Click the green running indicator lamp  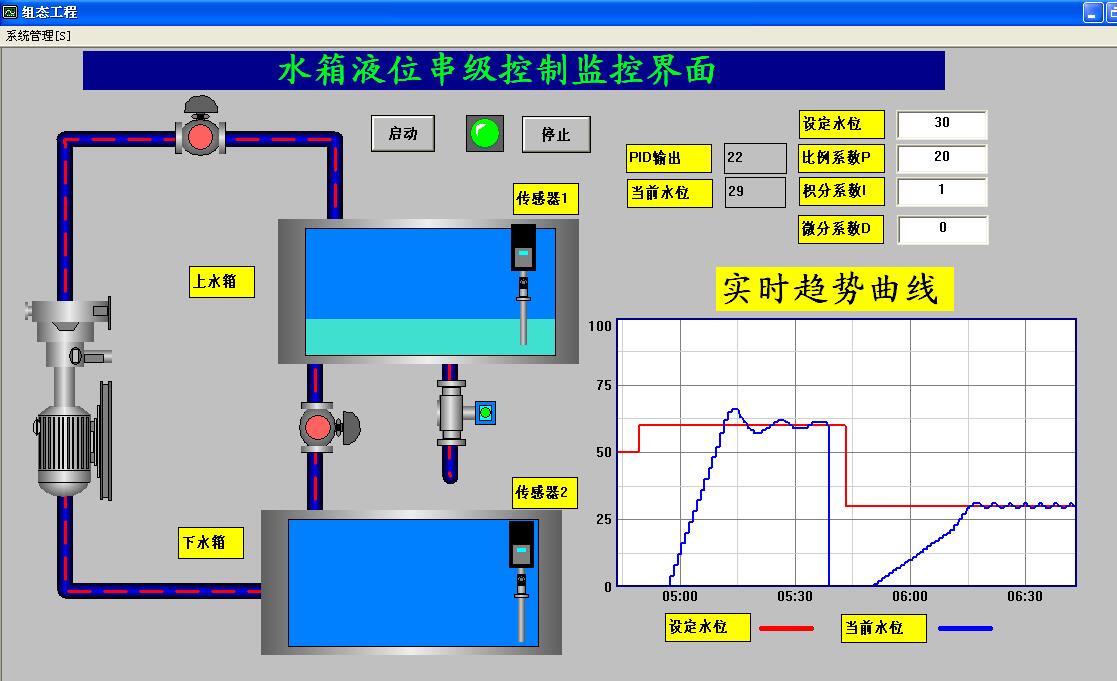[x=485, y=133]
